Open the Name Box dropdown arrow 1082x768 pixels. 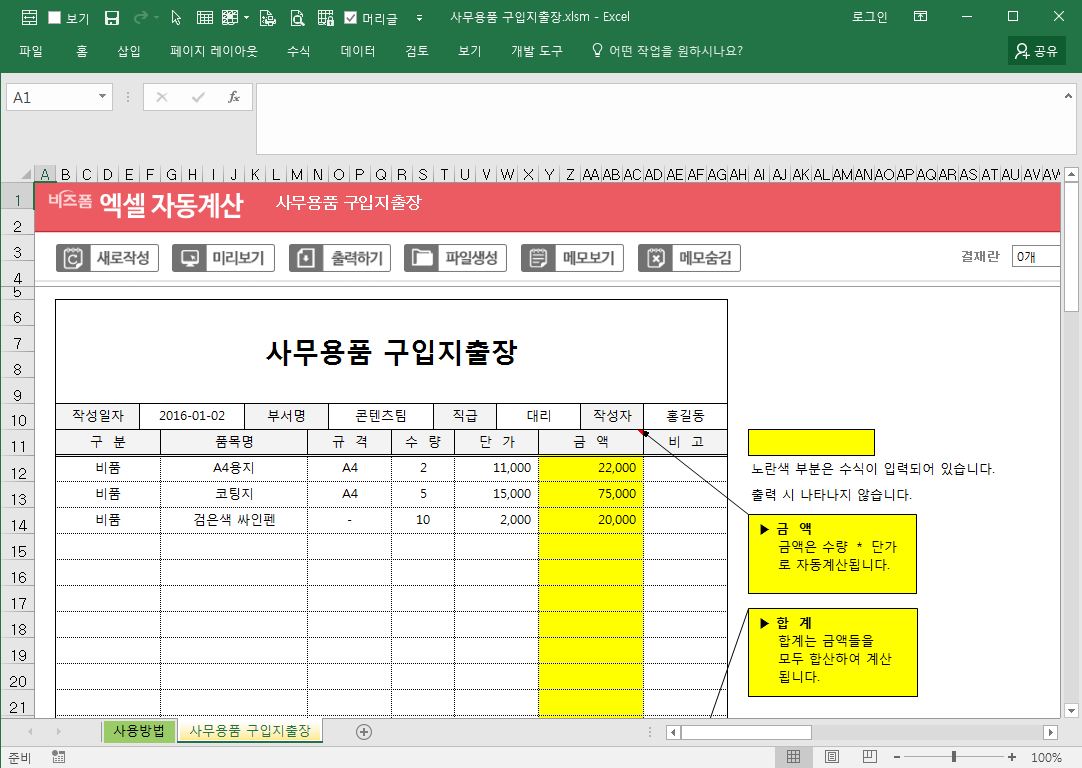pyautogui.click(x=102, y=97)
